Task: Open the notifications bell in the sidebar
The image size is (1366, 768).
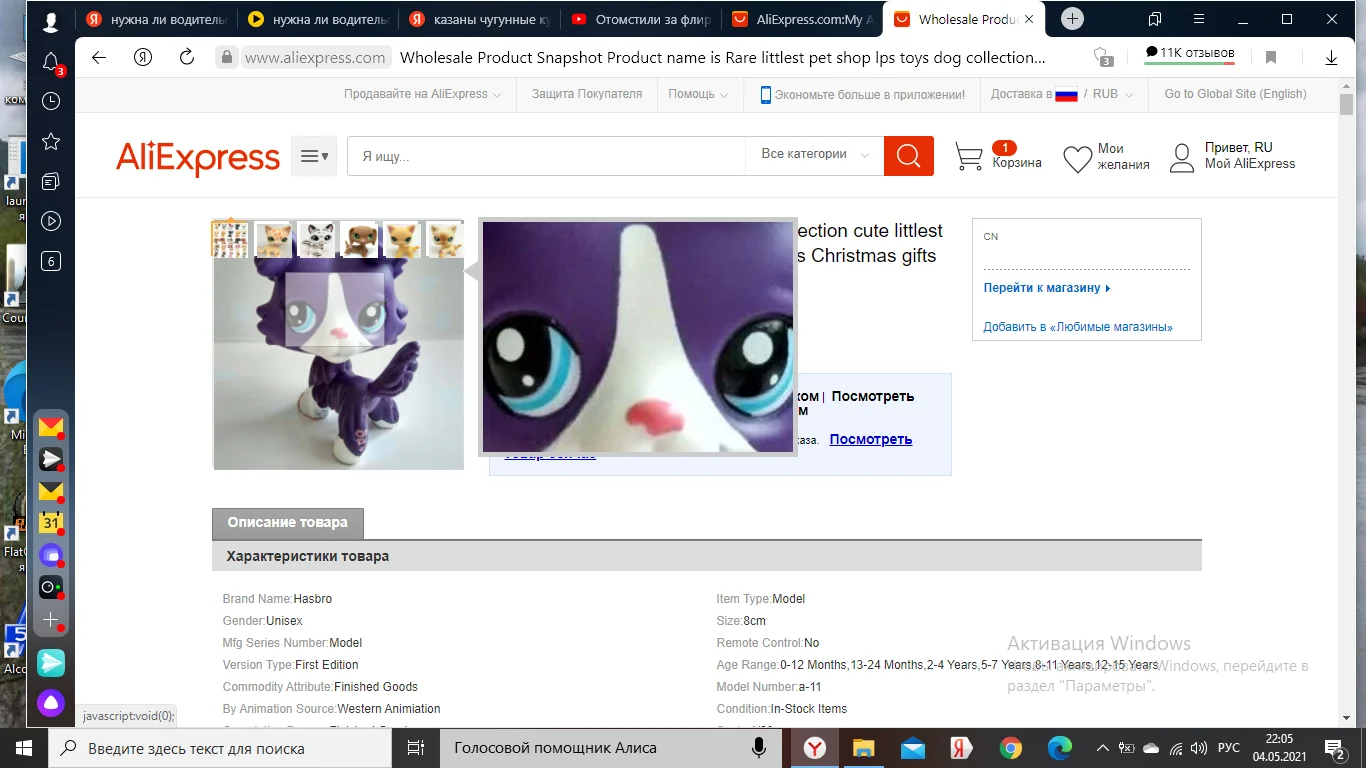Action: (x=51, y=62)
